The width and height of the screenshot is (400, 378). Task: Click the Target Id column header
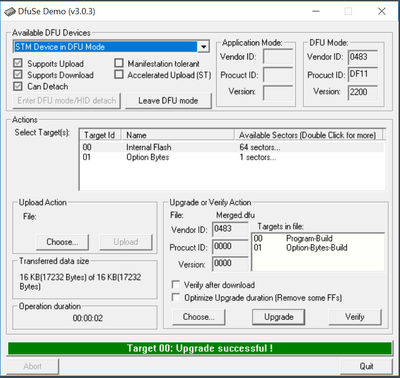(100, 135)
